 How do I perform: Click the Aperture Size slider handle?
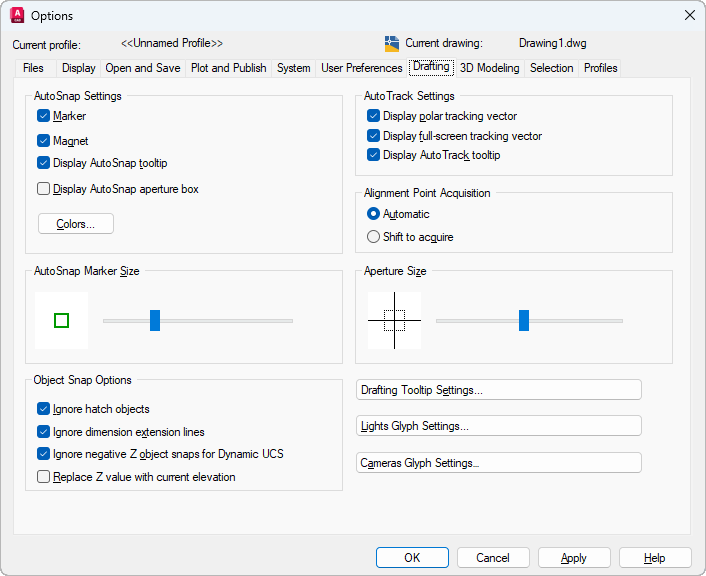(x=524, y=320)
